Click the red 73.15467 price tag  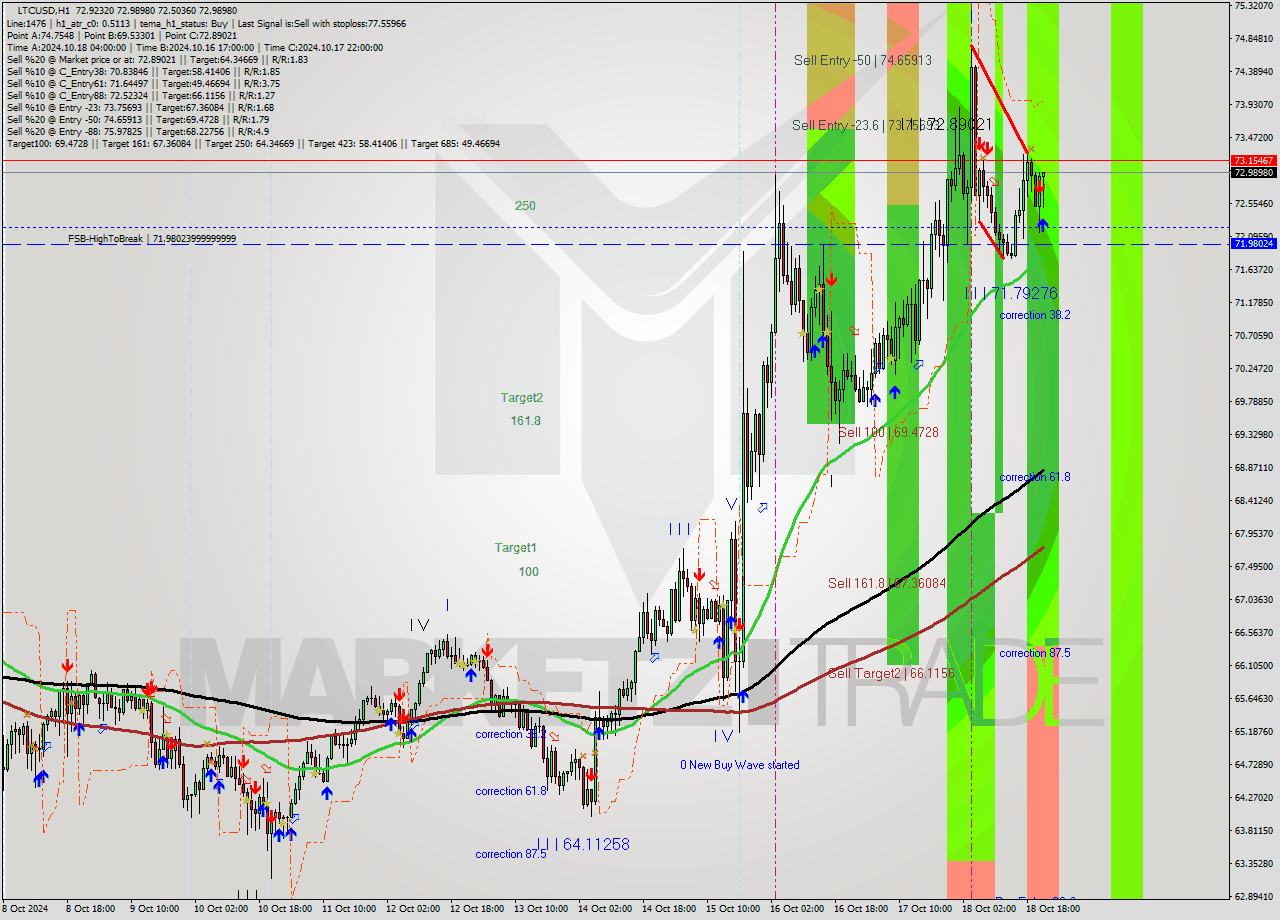click(x=1253, y=160)
